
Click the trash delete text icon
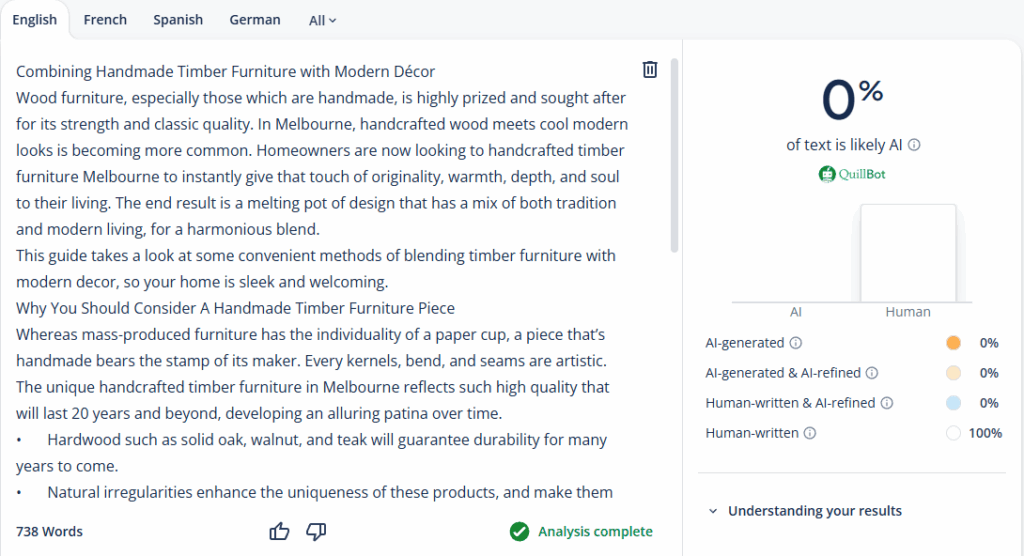pyautogui.click(x=650, y=69)
